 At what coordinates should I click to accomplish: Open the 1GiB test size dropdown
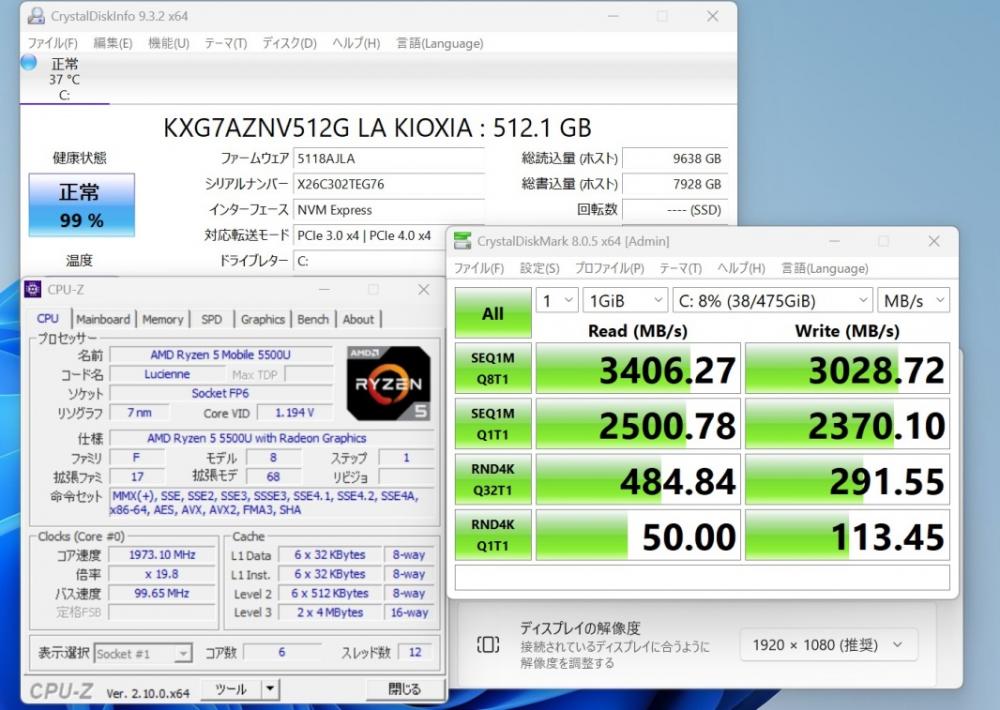(x=625, y=300)
